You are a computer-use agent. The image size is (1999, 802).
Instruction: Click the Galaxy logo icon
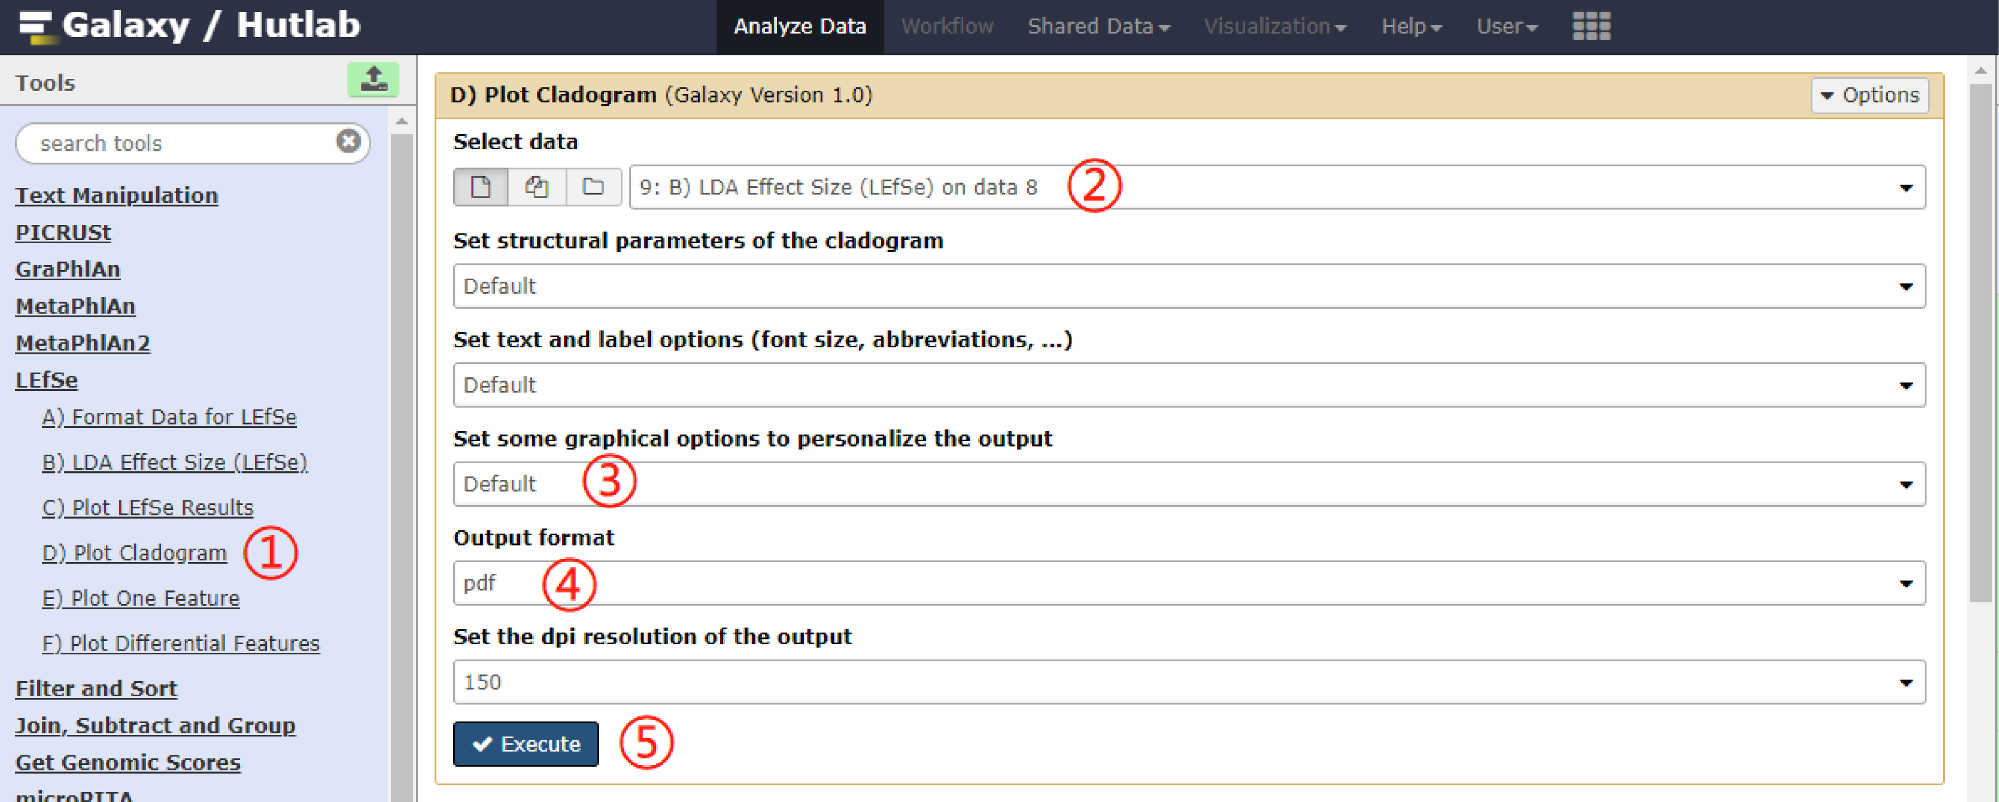coord(36,26)
